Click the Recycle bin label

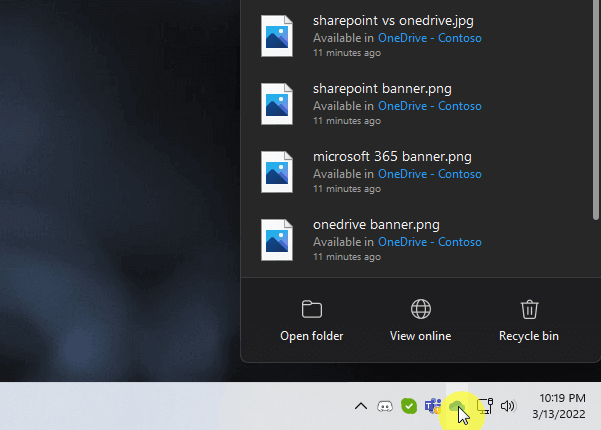(x=529, y=336)
